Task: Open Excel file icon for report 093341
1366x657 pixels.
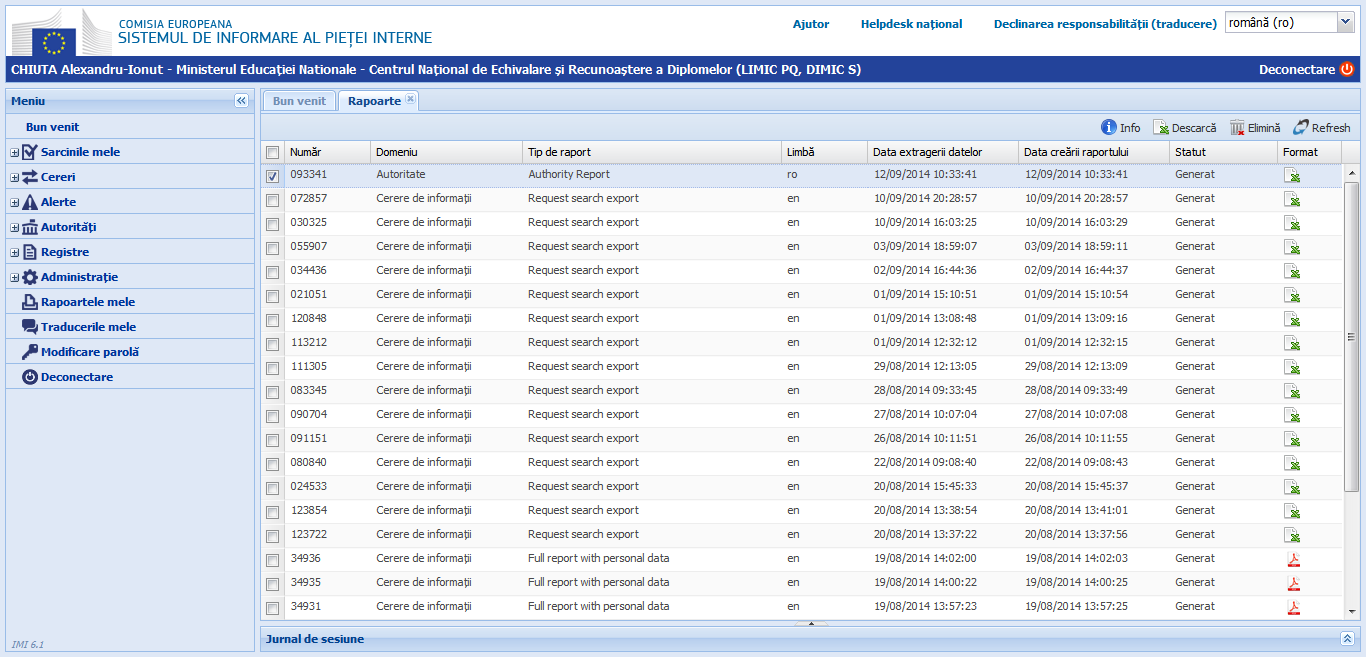Action: point(1293,175)
